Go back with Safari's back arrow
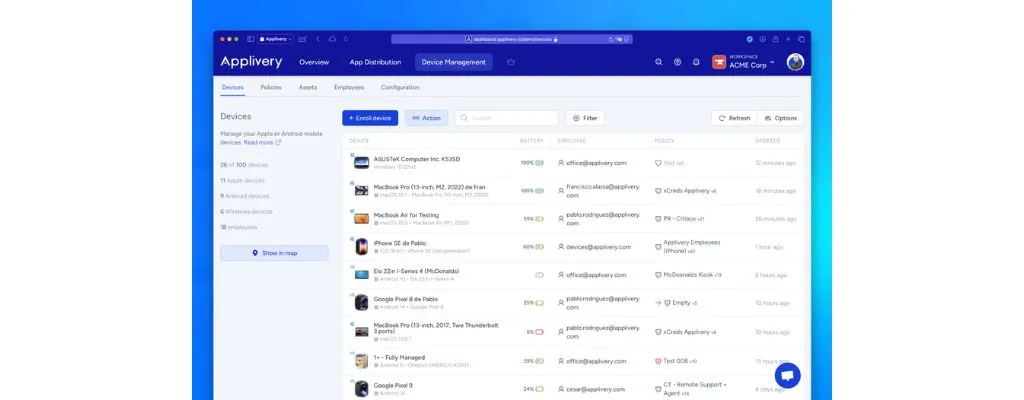This screenshot has width=1024, height=400. tap(318, 39)
